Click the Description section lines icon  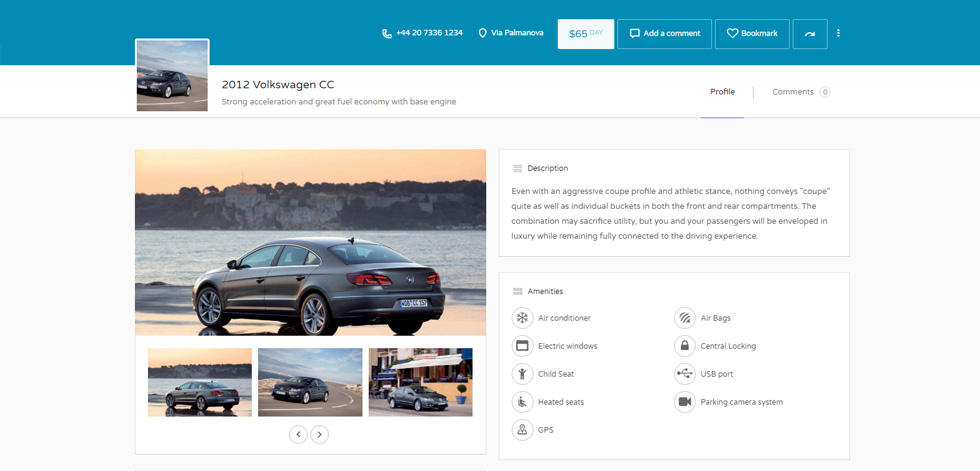pos(518,169)
